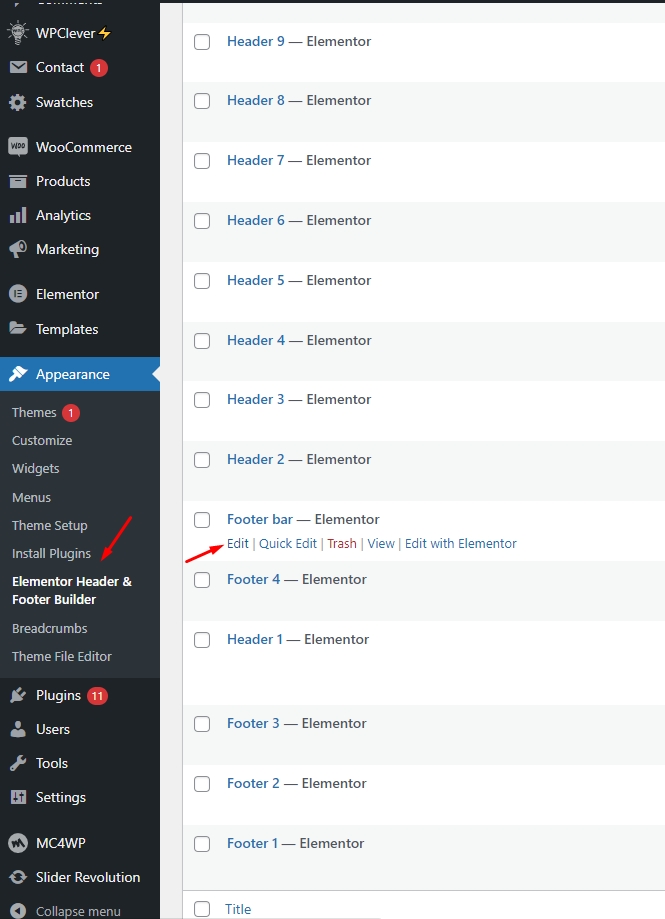This screenshot has width=665, height=919.
Task: Toggle select-all checkbox beside Title
Action: 202,909
